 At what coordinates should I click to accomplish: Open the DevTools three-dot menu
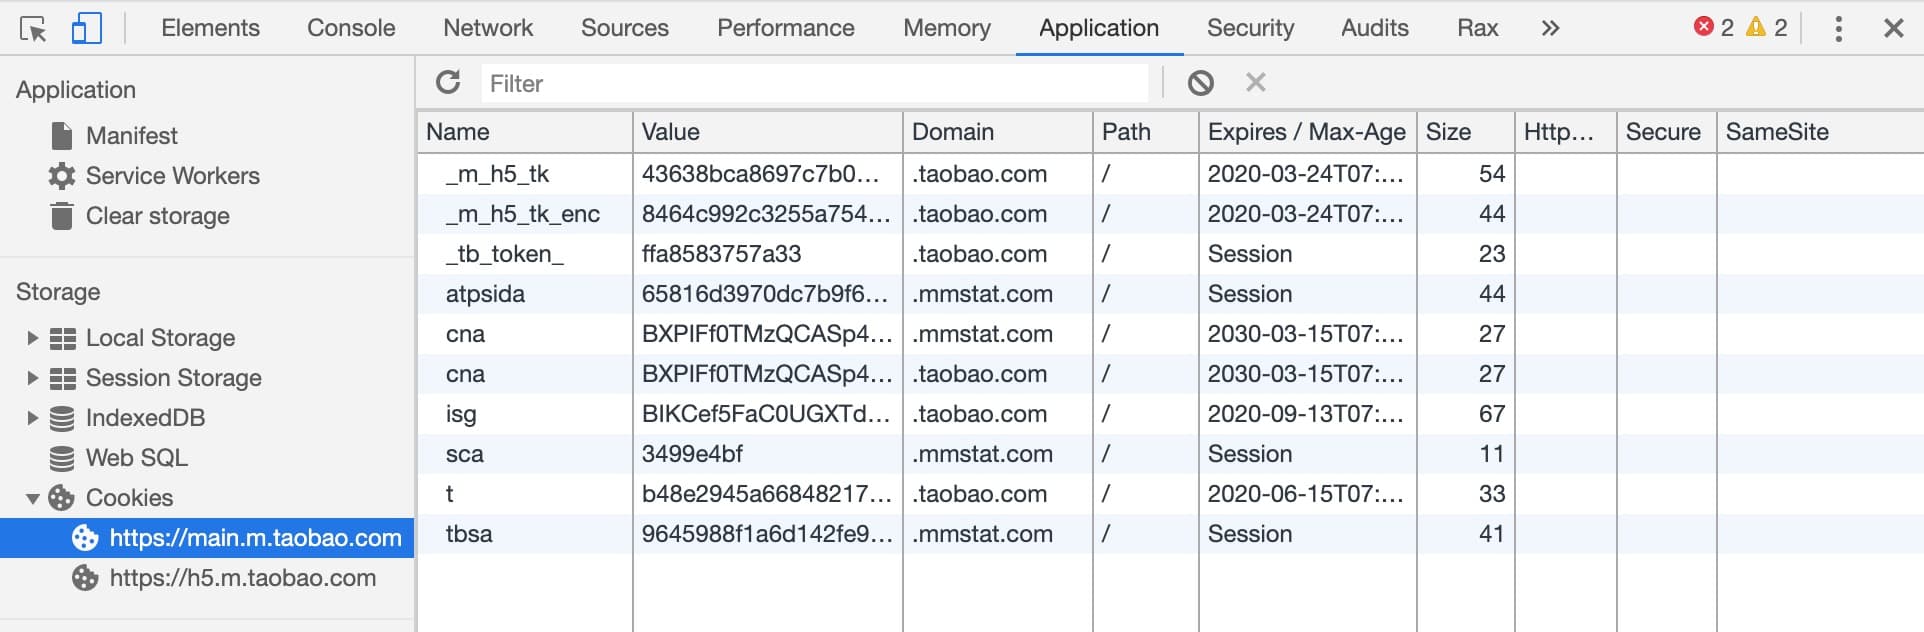(1838, 29)
